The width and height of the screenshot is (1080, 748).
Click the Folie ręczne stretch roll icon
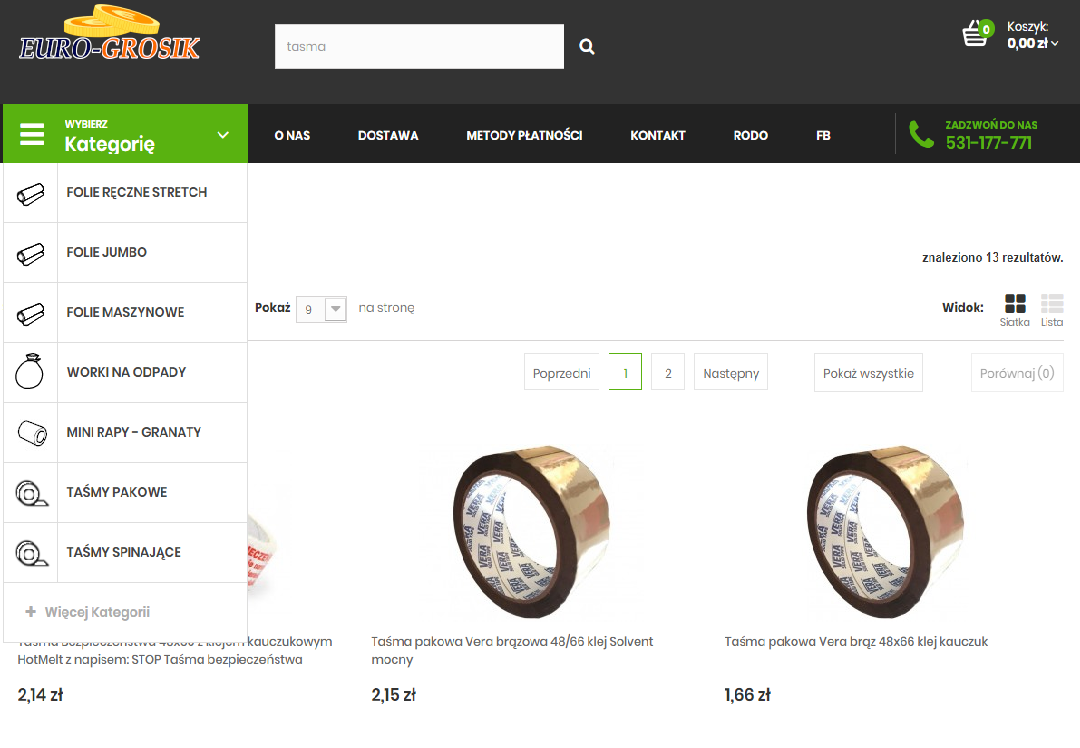(30, 194)
